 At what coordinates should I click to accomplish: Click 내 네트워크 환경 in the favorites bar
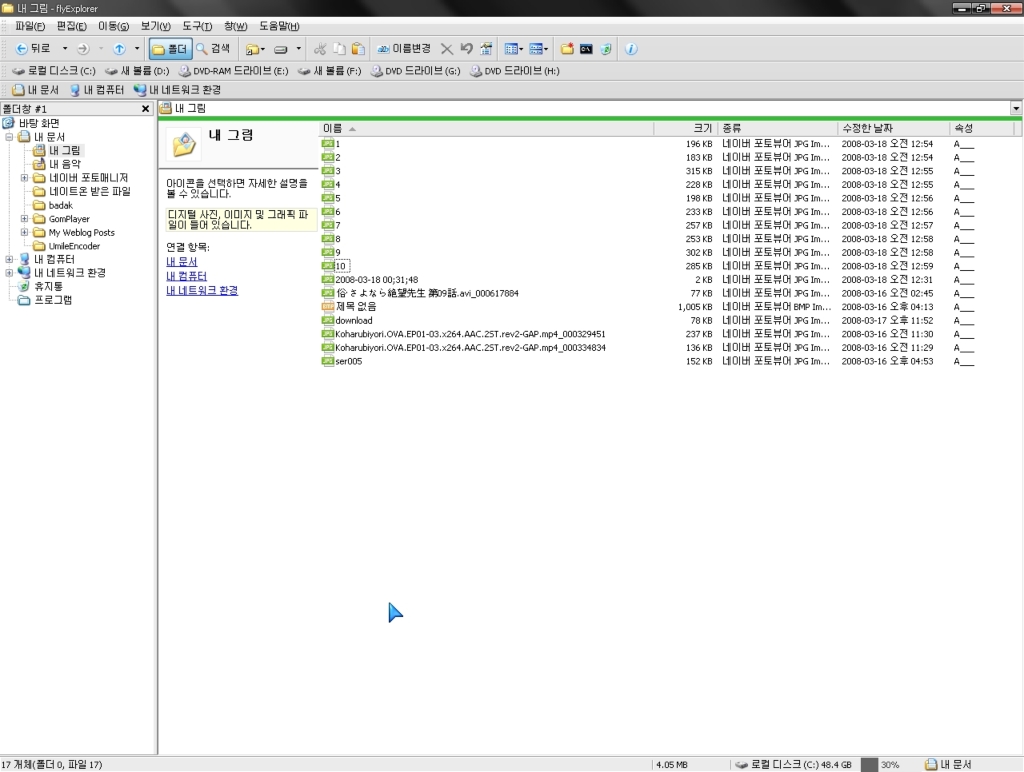pyautogui.click(x=177, y=89)
